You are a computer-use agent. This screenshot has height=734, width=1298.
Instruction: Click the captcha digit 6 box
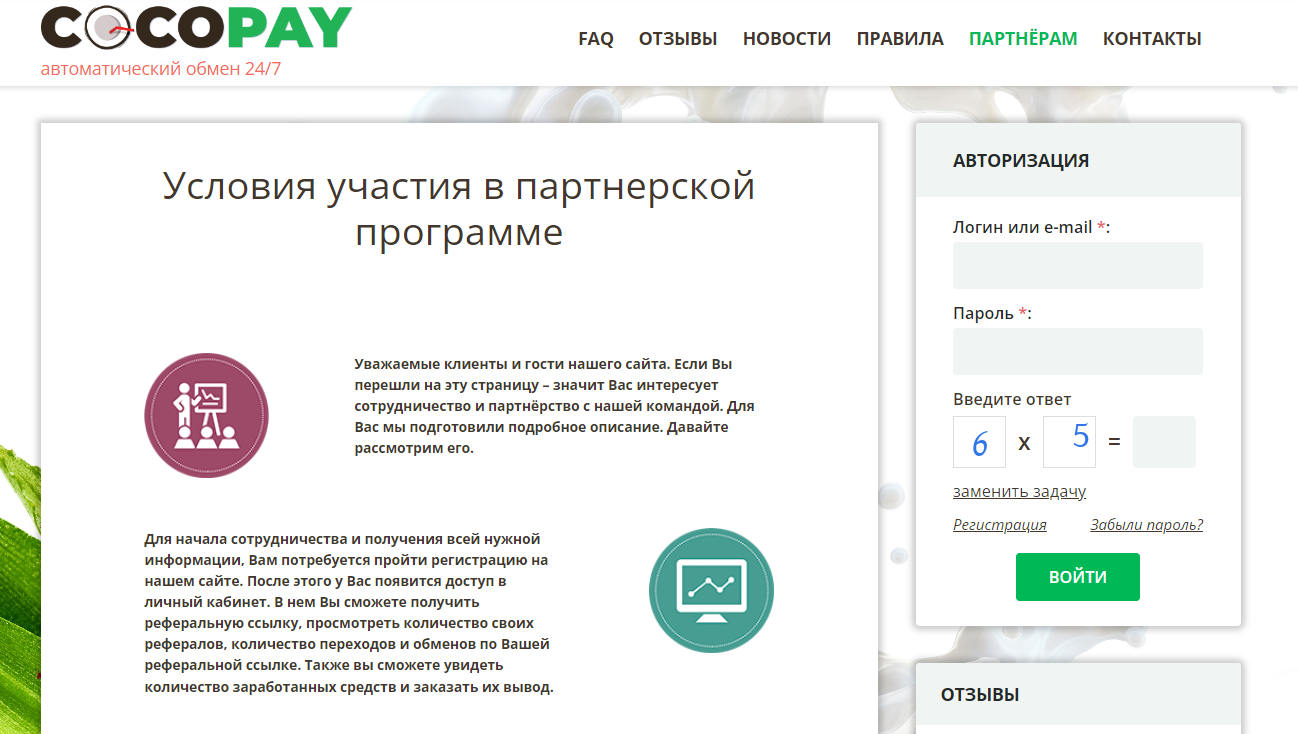[x=979, y=442]
